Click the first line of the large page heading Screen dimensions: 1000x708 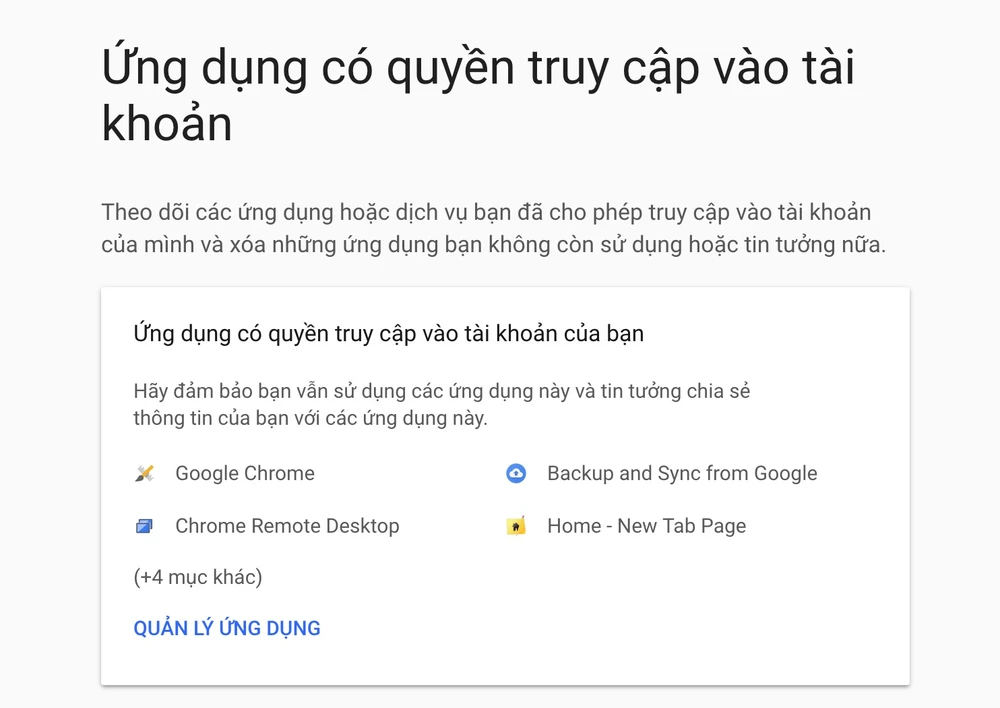478,70
